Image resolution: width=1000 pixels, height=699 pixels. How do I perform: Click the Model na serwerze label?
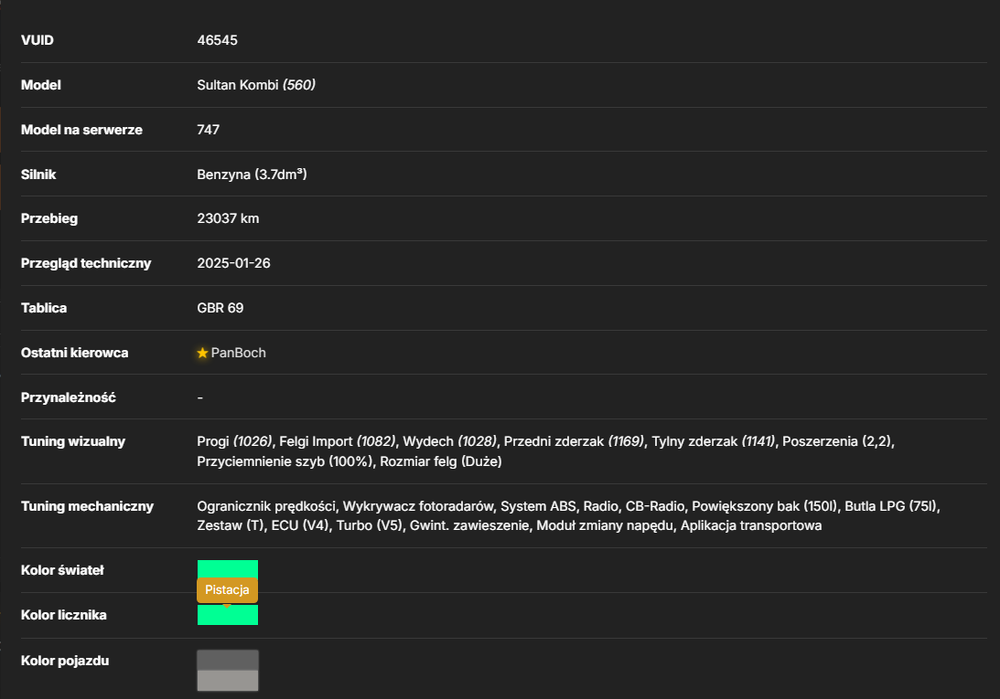pos(82,129)
